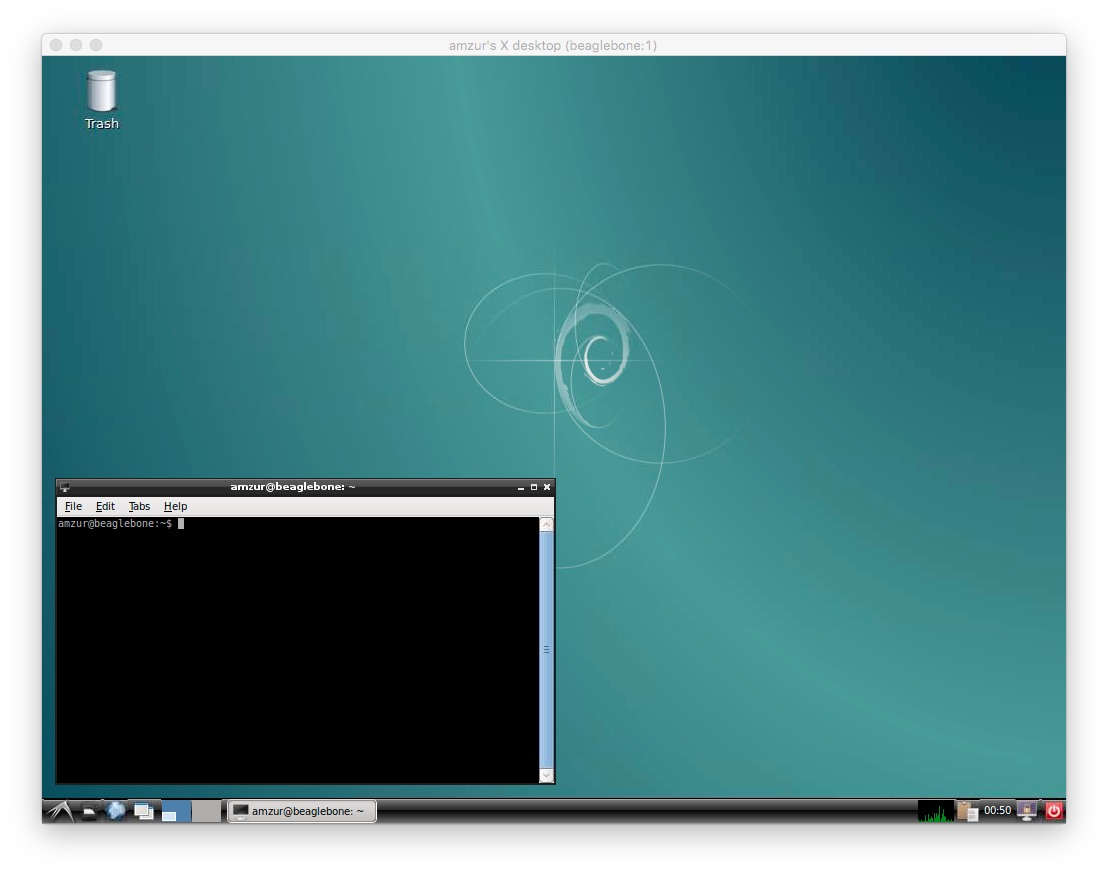1108x874 pixels.
Task: Select the Trash desktop icon
Action: tap(102, 100)
